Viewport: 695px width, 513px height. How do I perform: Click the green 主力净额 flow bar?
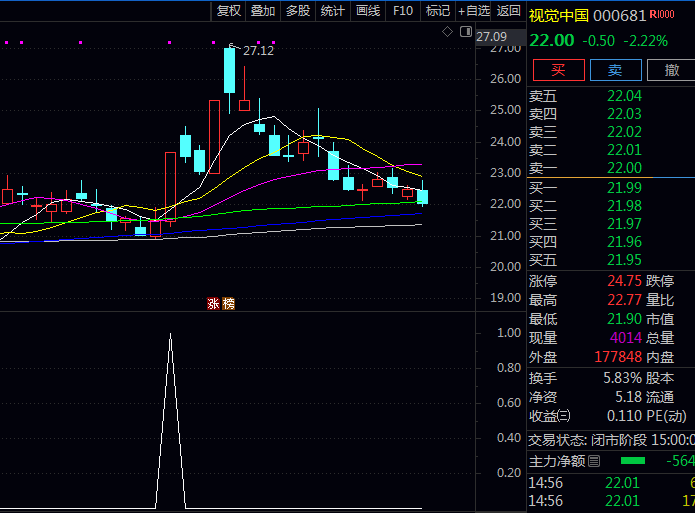[633, 461]
